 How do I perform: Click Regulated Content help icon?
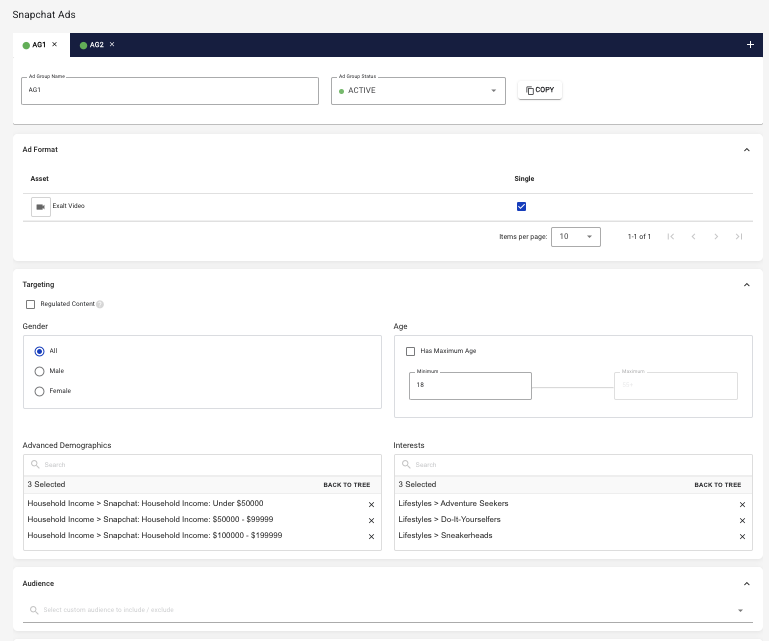[x=100, y=304]
